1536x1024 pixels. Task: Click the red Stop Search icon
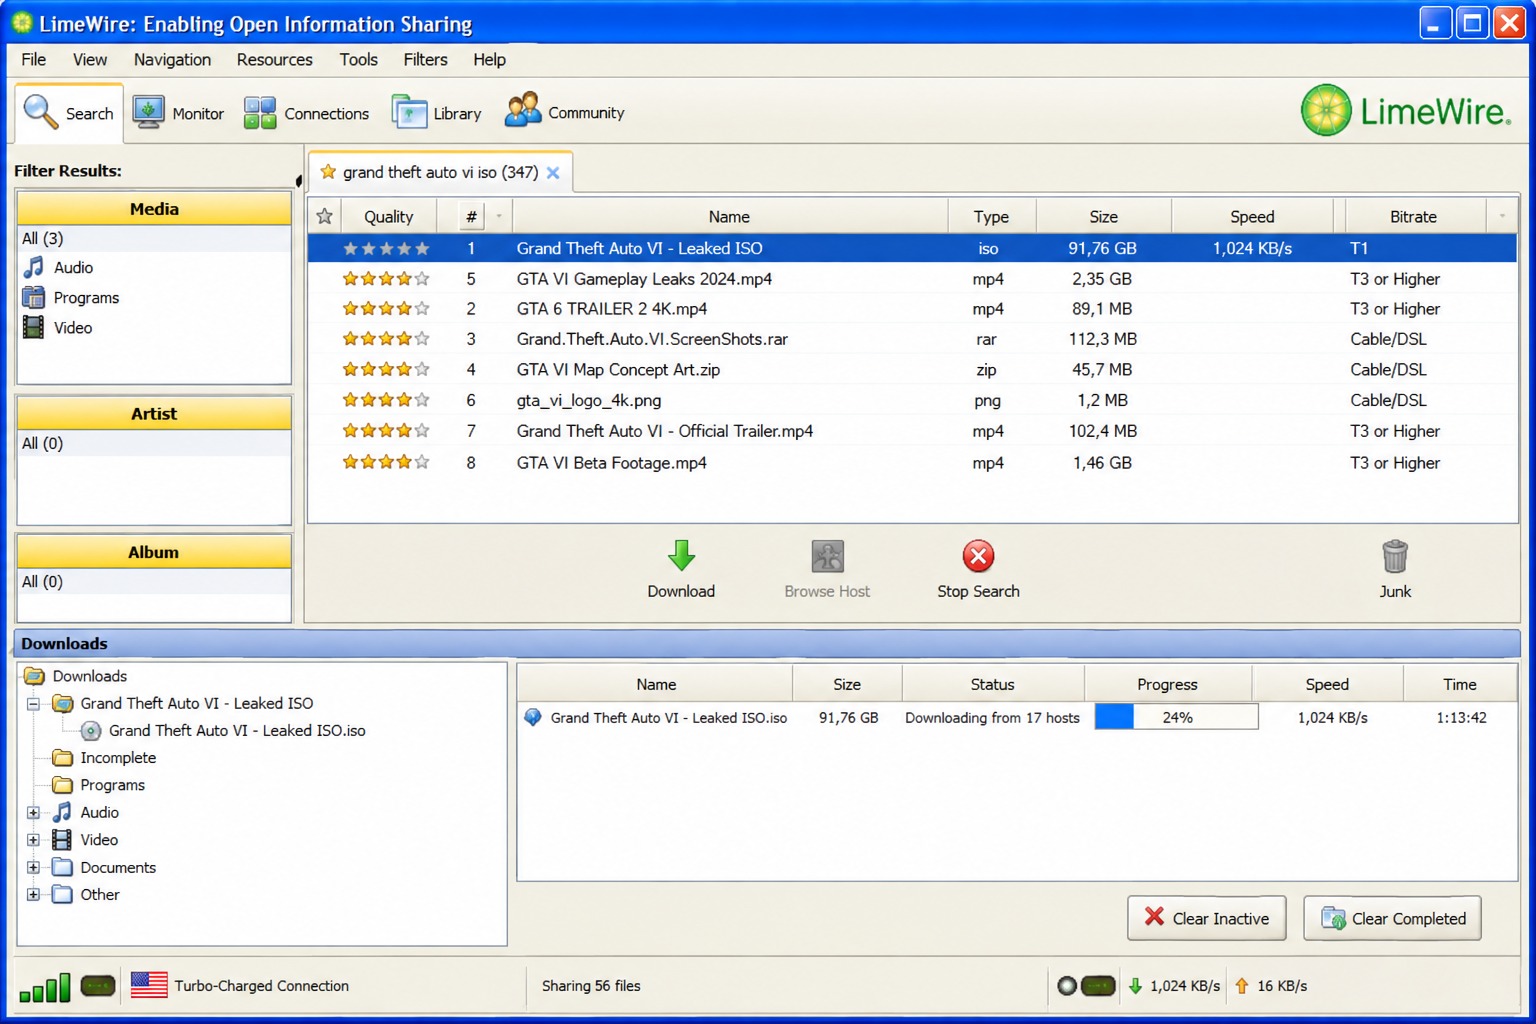coord(978,556)
